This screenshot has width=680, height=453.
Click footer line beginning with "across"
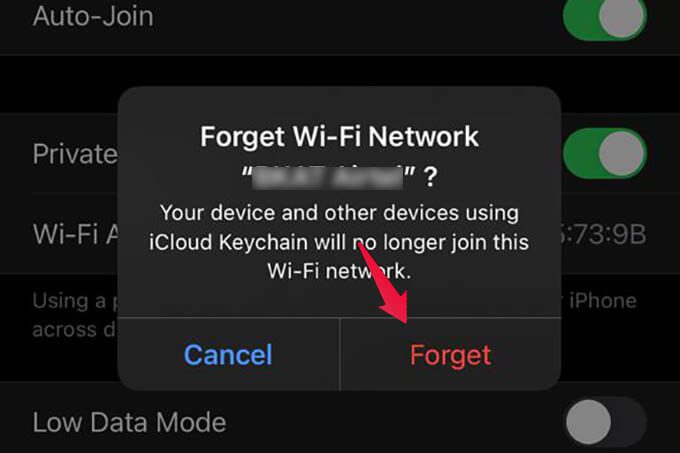pos(75,329)
